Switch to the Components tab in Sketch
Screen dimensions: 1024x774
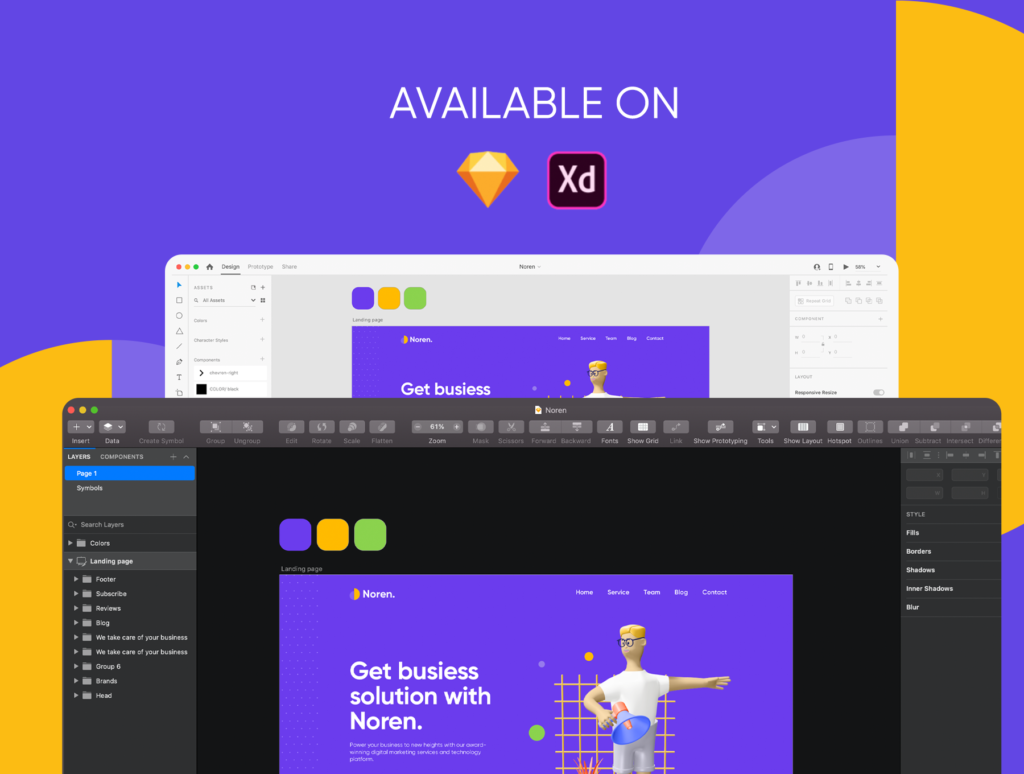pos(121,457)
